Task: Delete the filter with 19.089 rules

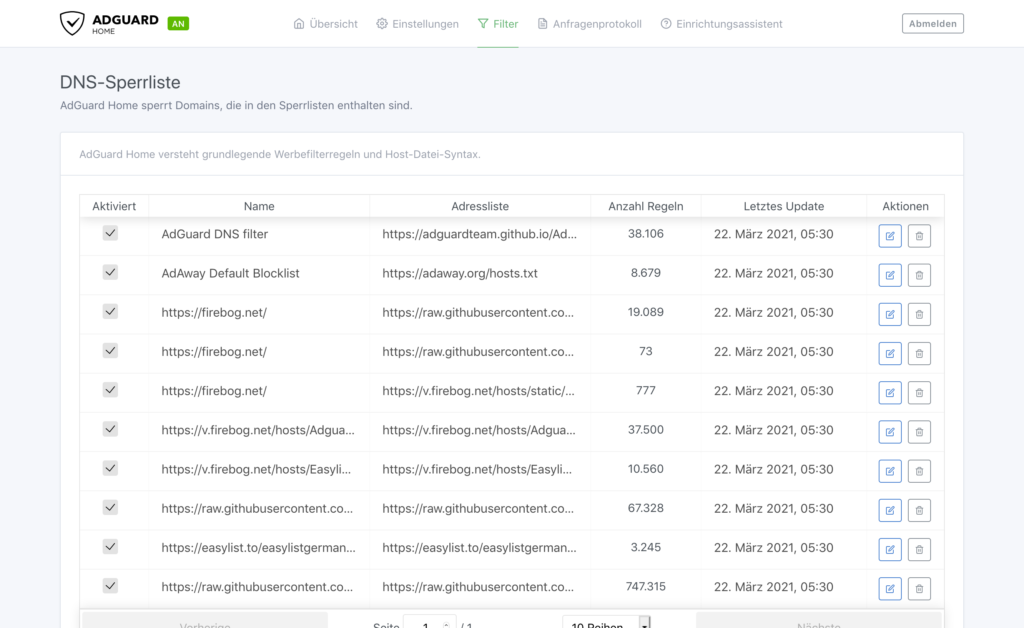Action: [x=919, y=314]
